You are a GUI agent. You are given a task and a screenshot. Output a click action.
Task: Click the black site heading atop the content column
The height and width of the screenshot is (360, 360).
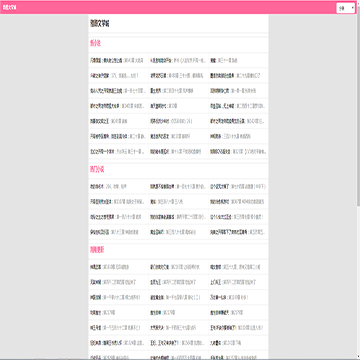100,24
